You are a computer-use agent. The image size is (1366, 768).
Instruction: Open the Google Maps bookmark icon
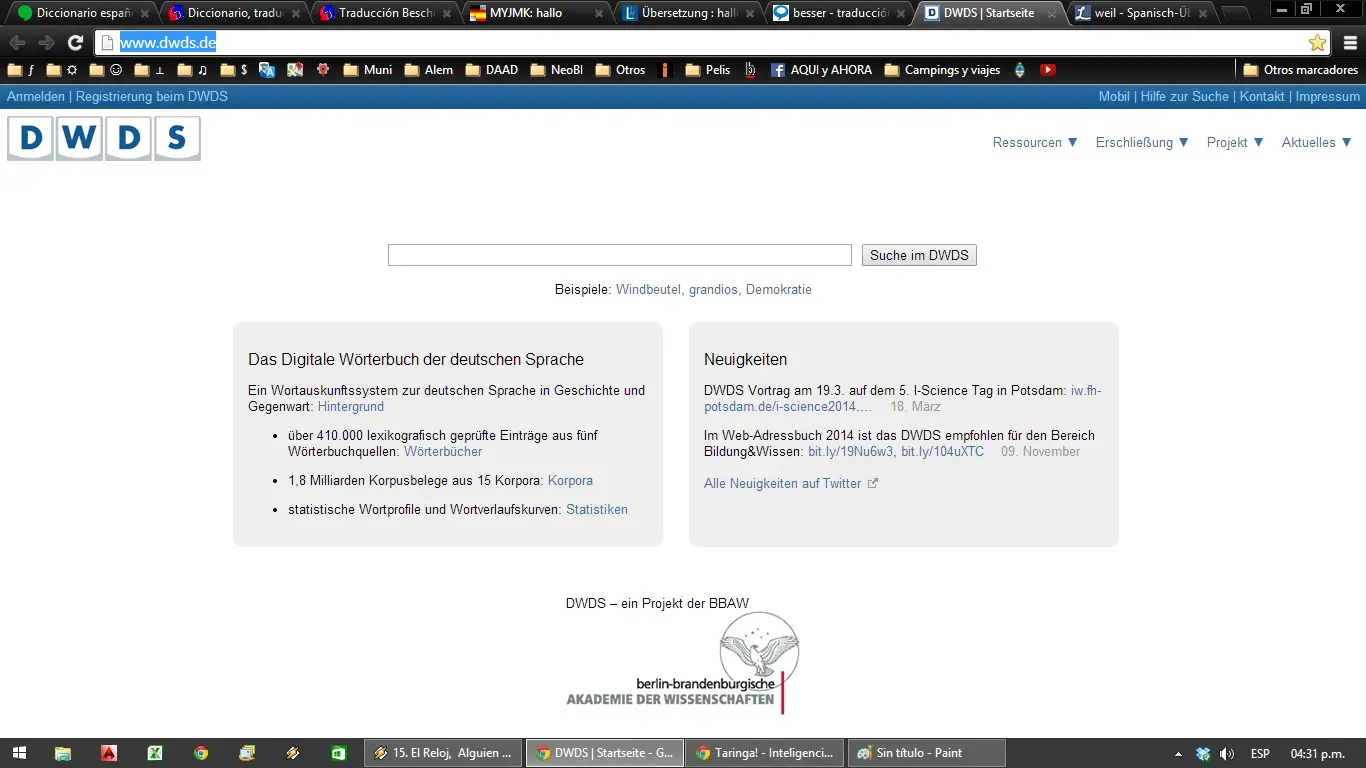coord(295,70)
